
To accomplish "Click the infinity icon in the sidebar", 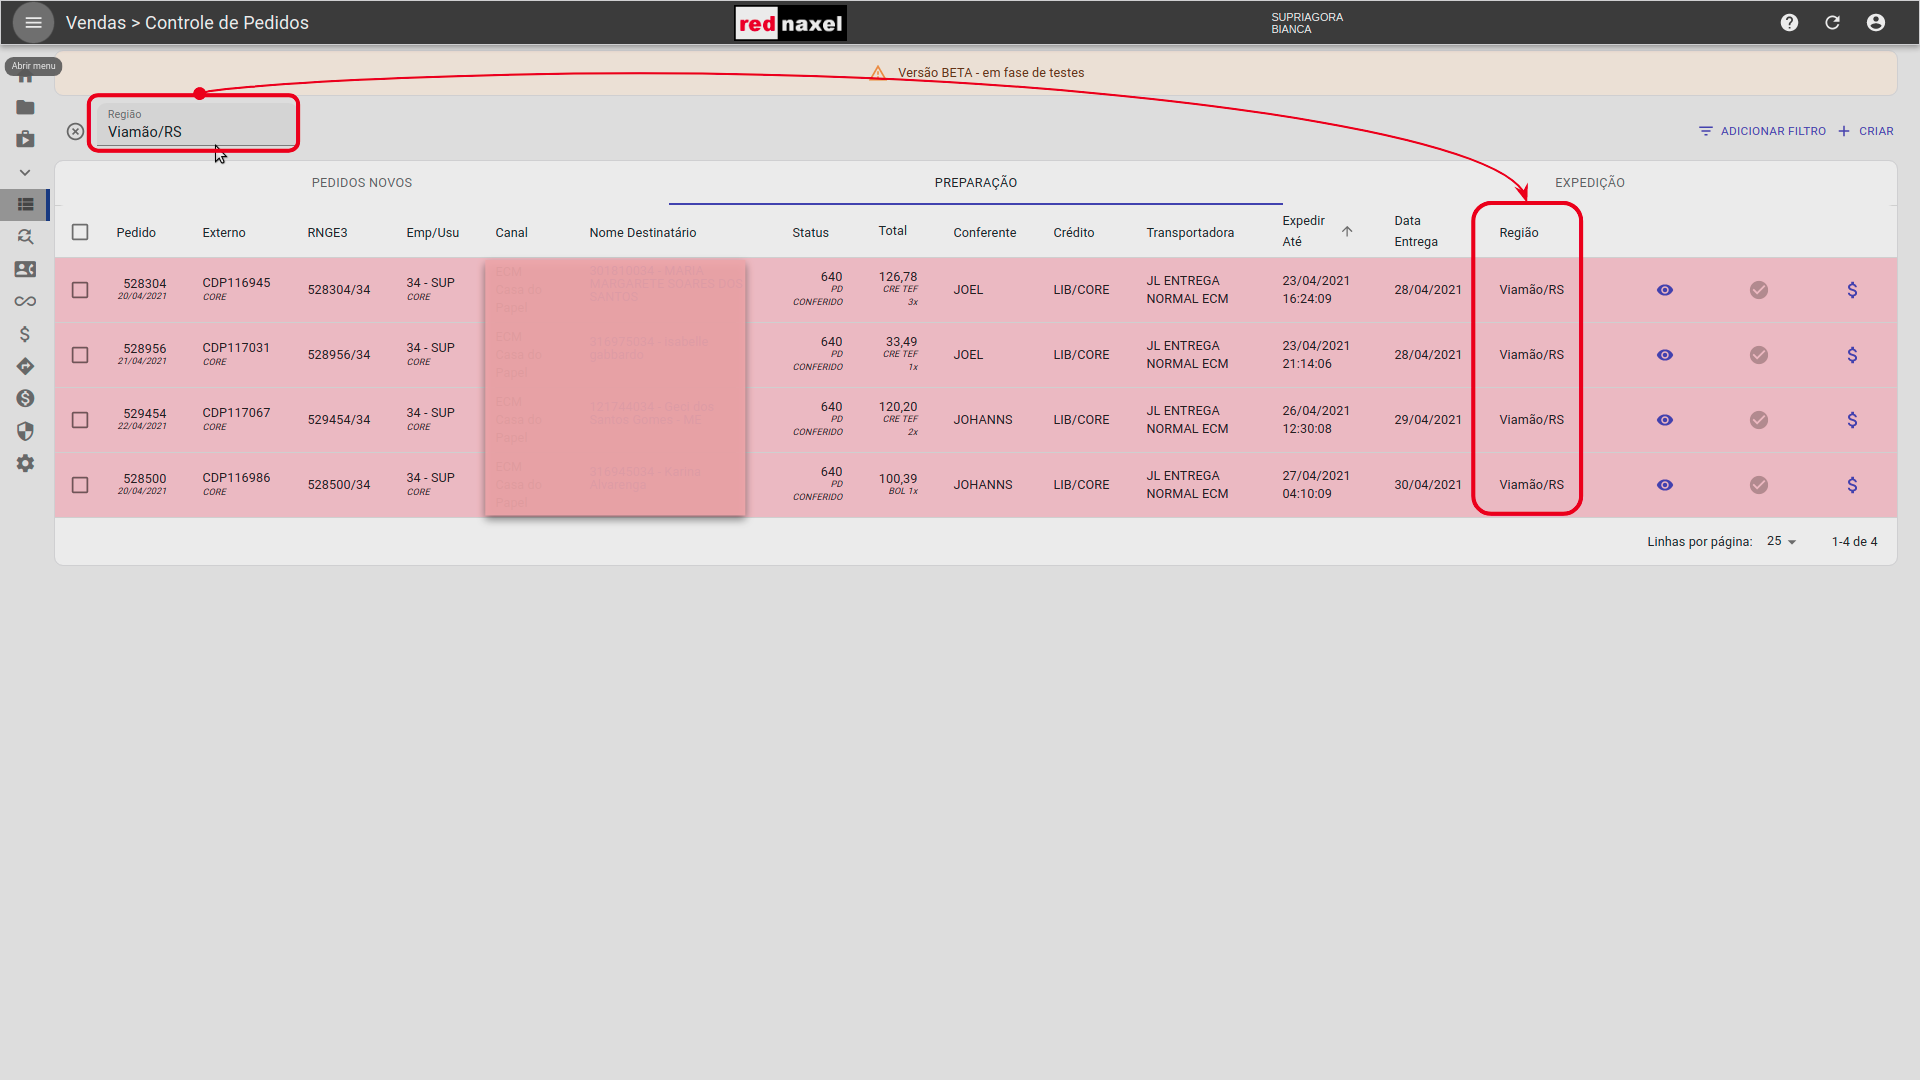I will tap(25, 301).
